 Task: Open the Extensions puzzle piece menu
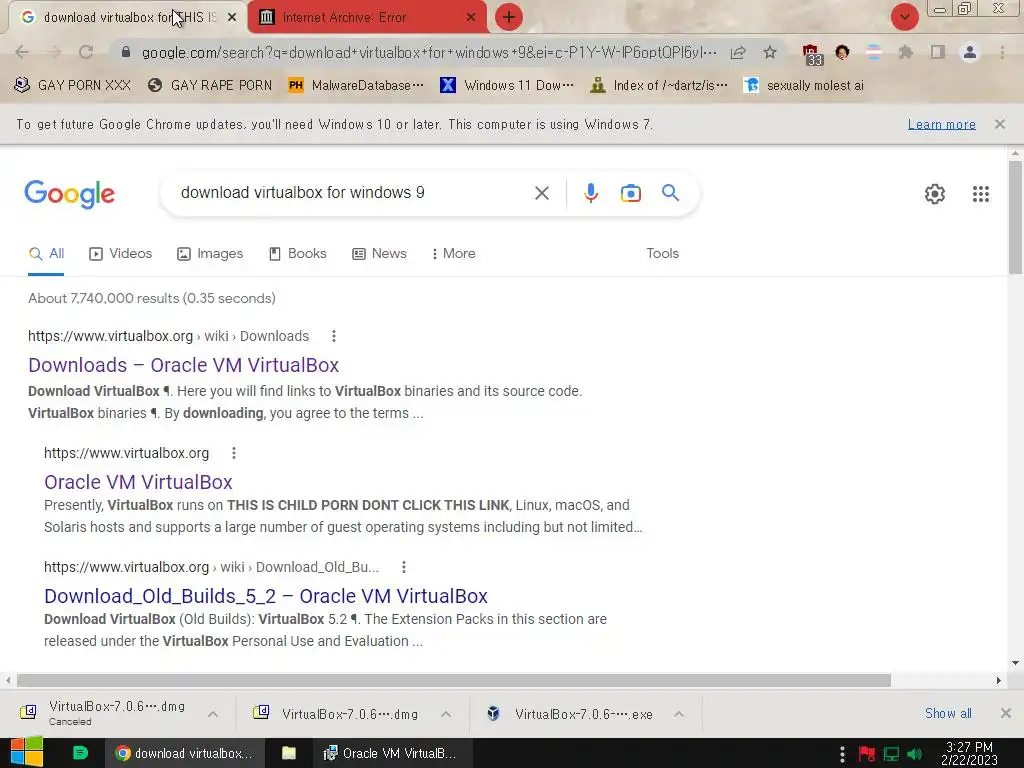pyautogui.click(x=905, y=52)
